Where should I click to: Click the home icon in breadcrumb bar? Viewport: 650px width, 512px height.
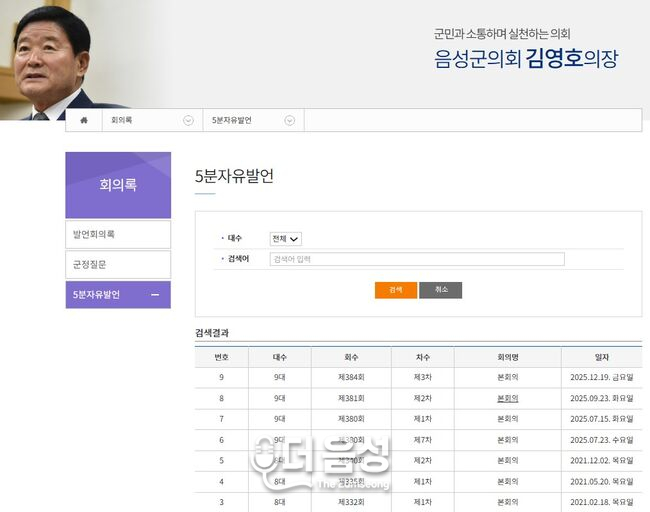coord(84,120)
